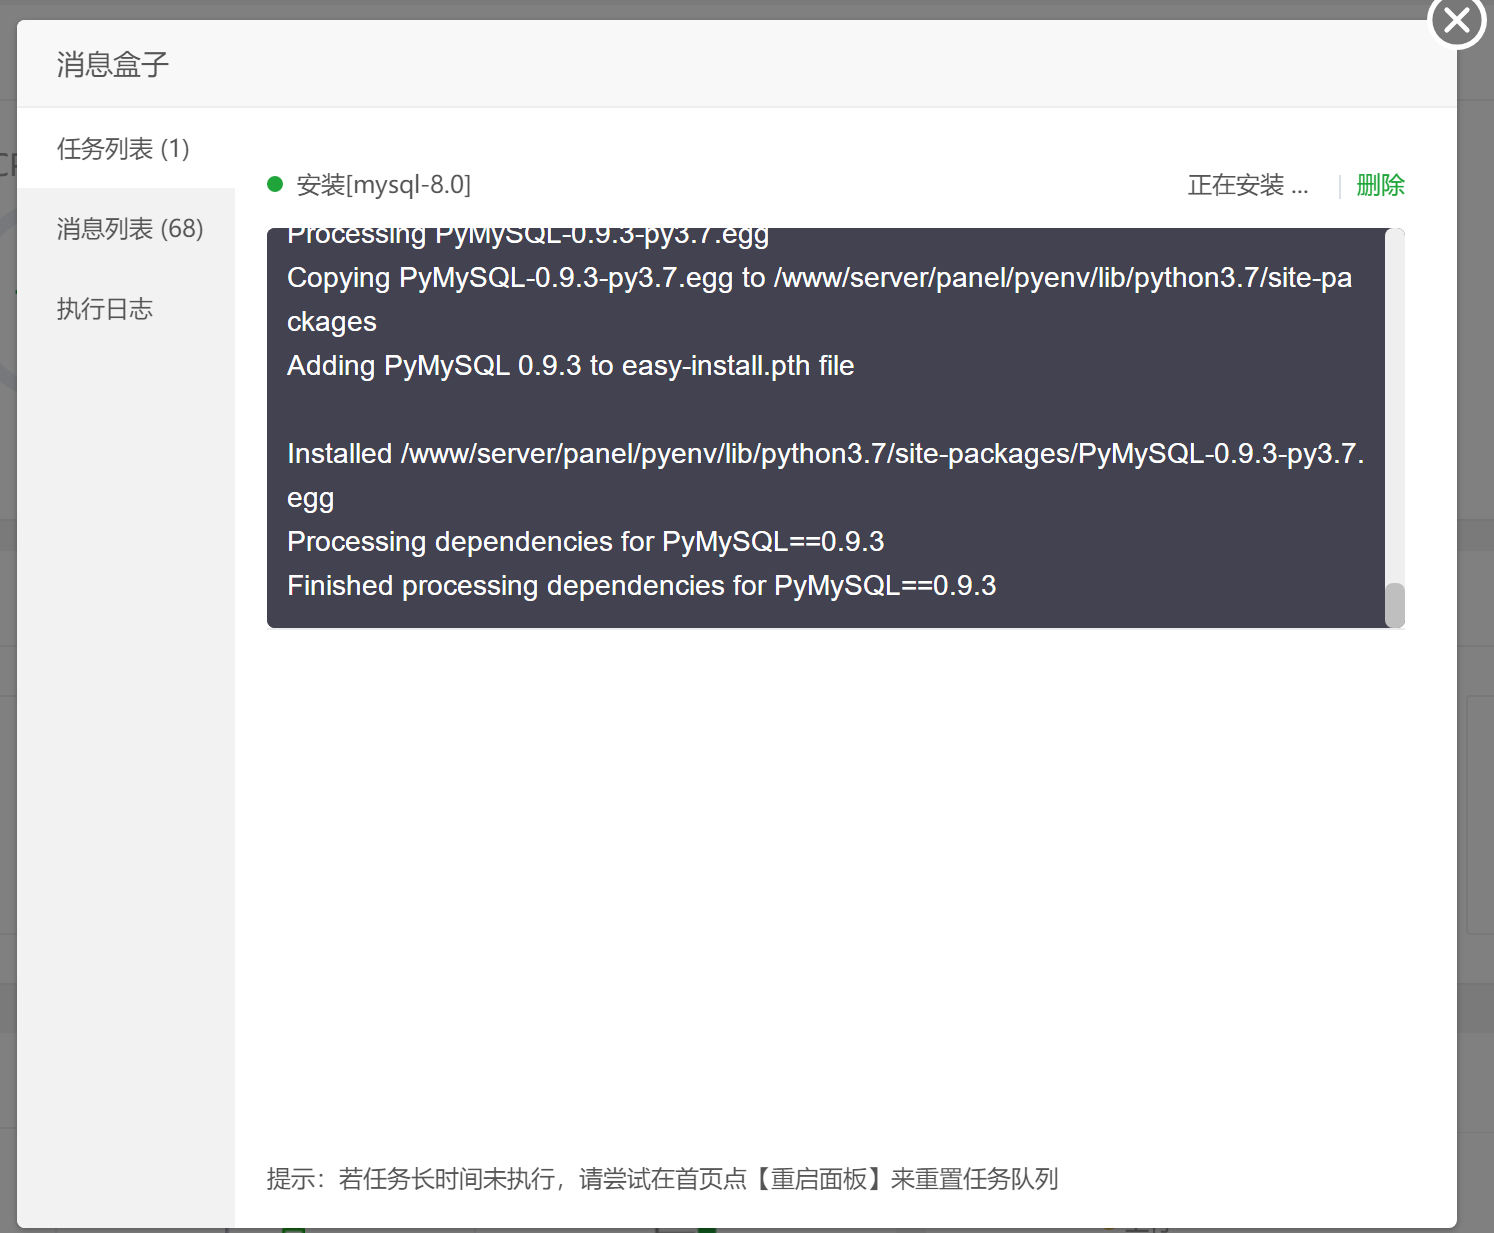Click the log output scrollbar thumb
Viewport: 1494px width, 1233px height.
(1394, 604)
